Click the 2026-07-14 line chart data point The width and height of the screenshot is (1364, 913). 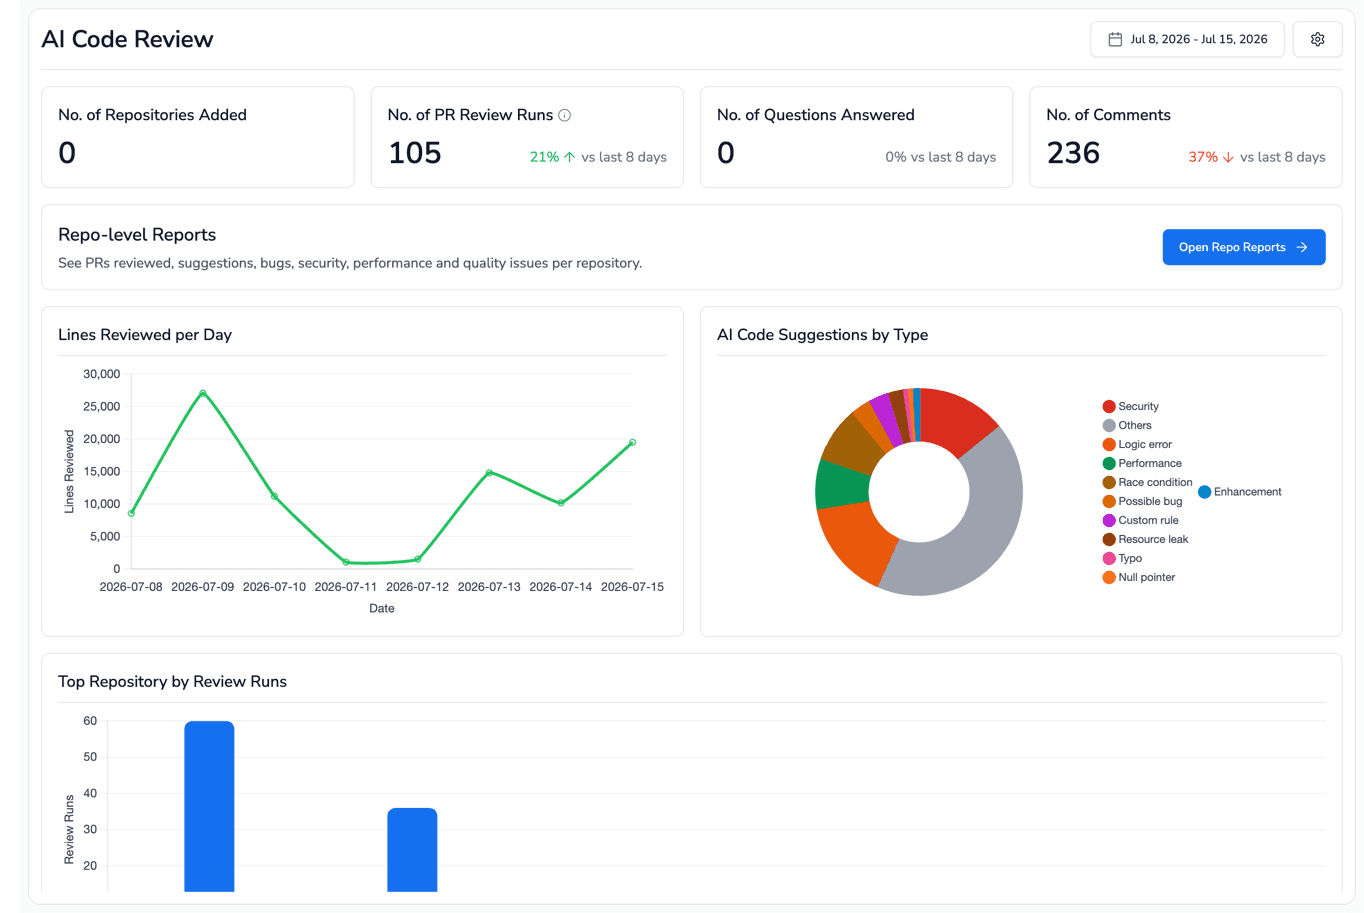coord(561,503)
